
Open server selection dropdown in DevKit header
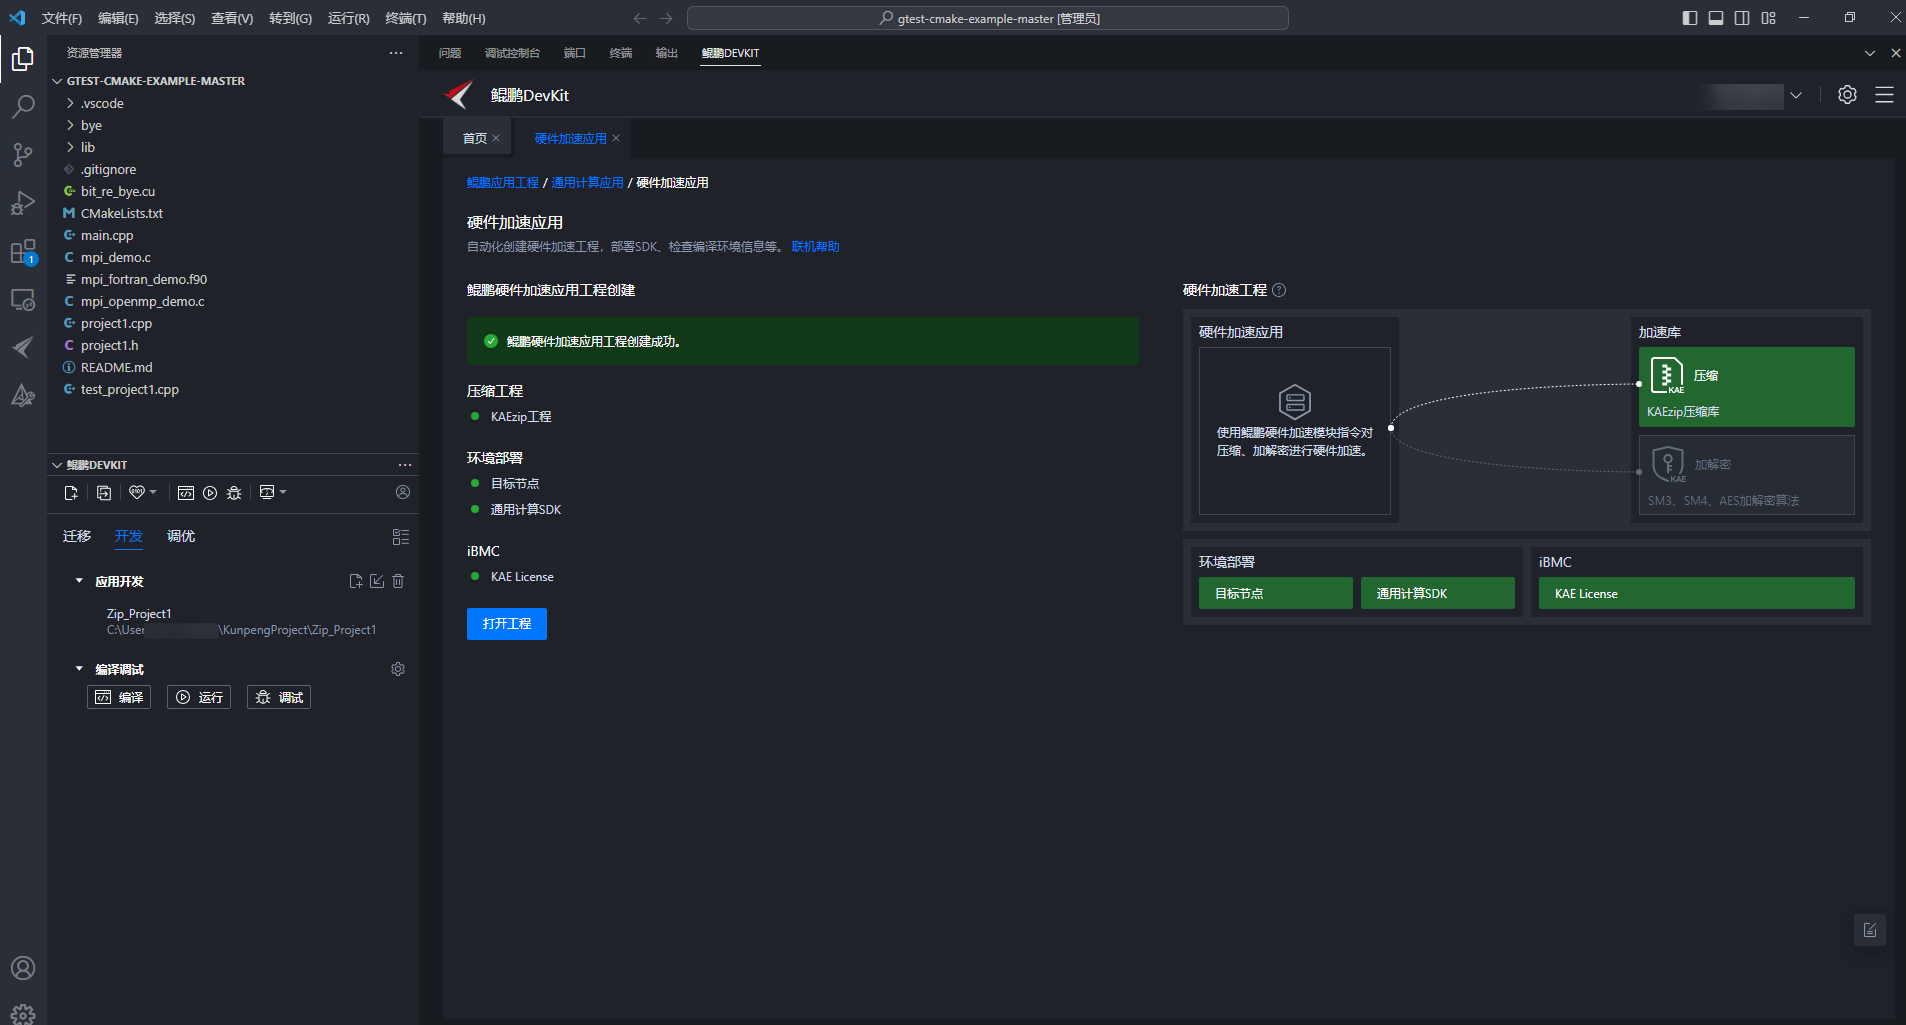1796,96
